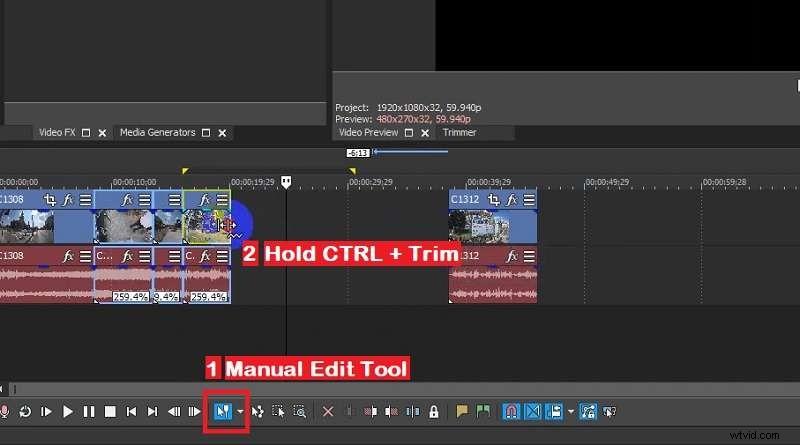Pick the Zoom Edit Tool magnifier
800x445 pixels.
[x=299, y=411]
